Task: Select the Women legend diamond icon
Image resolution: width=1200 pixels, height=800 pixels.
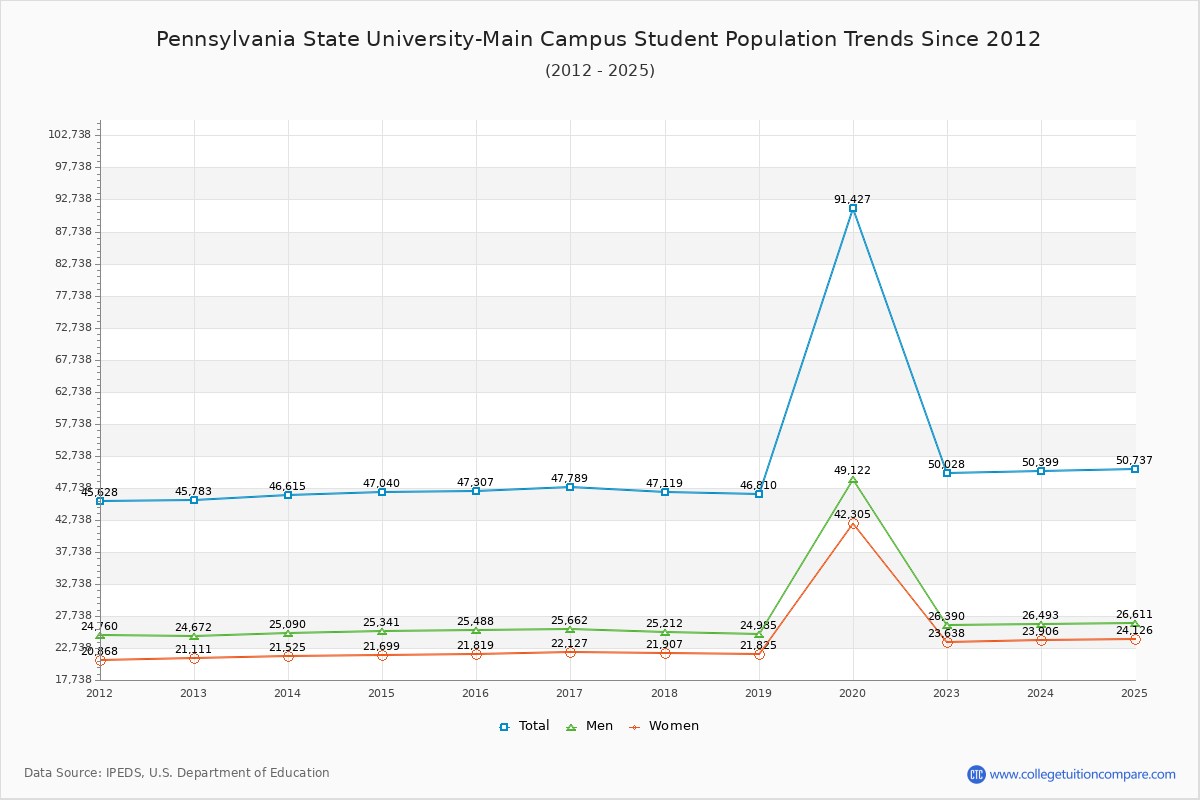Action: pos(634,725)
